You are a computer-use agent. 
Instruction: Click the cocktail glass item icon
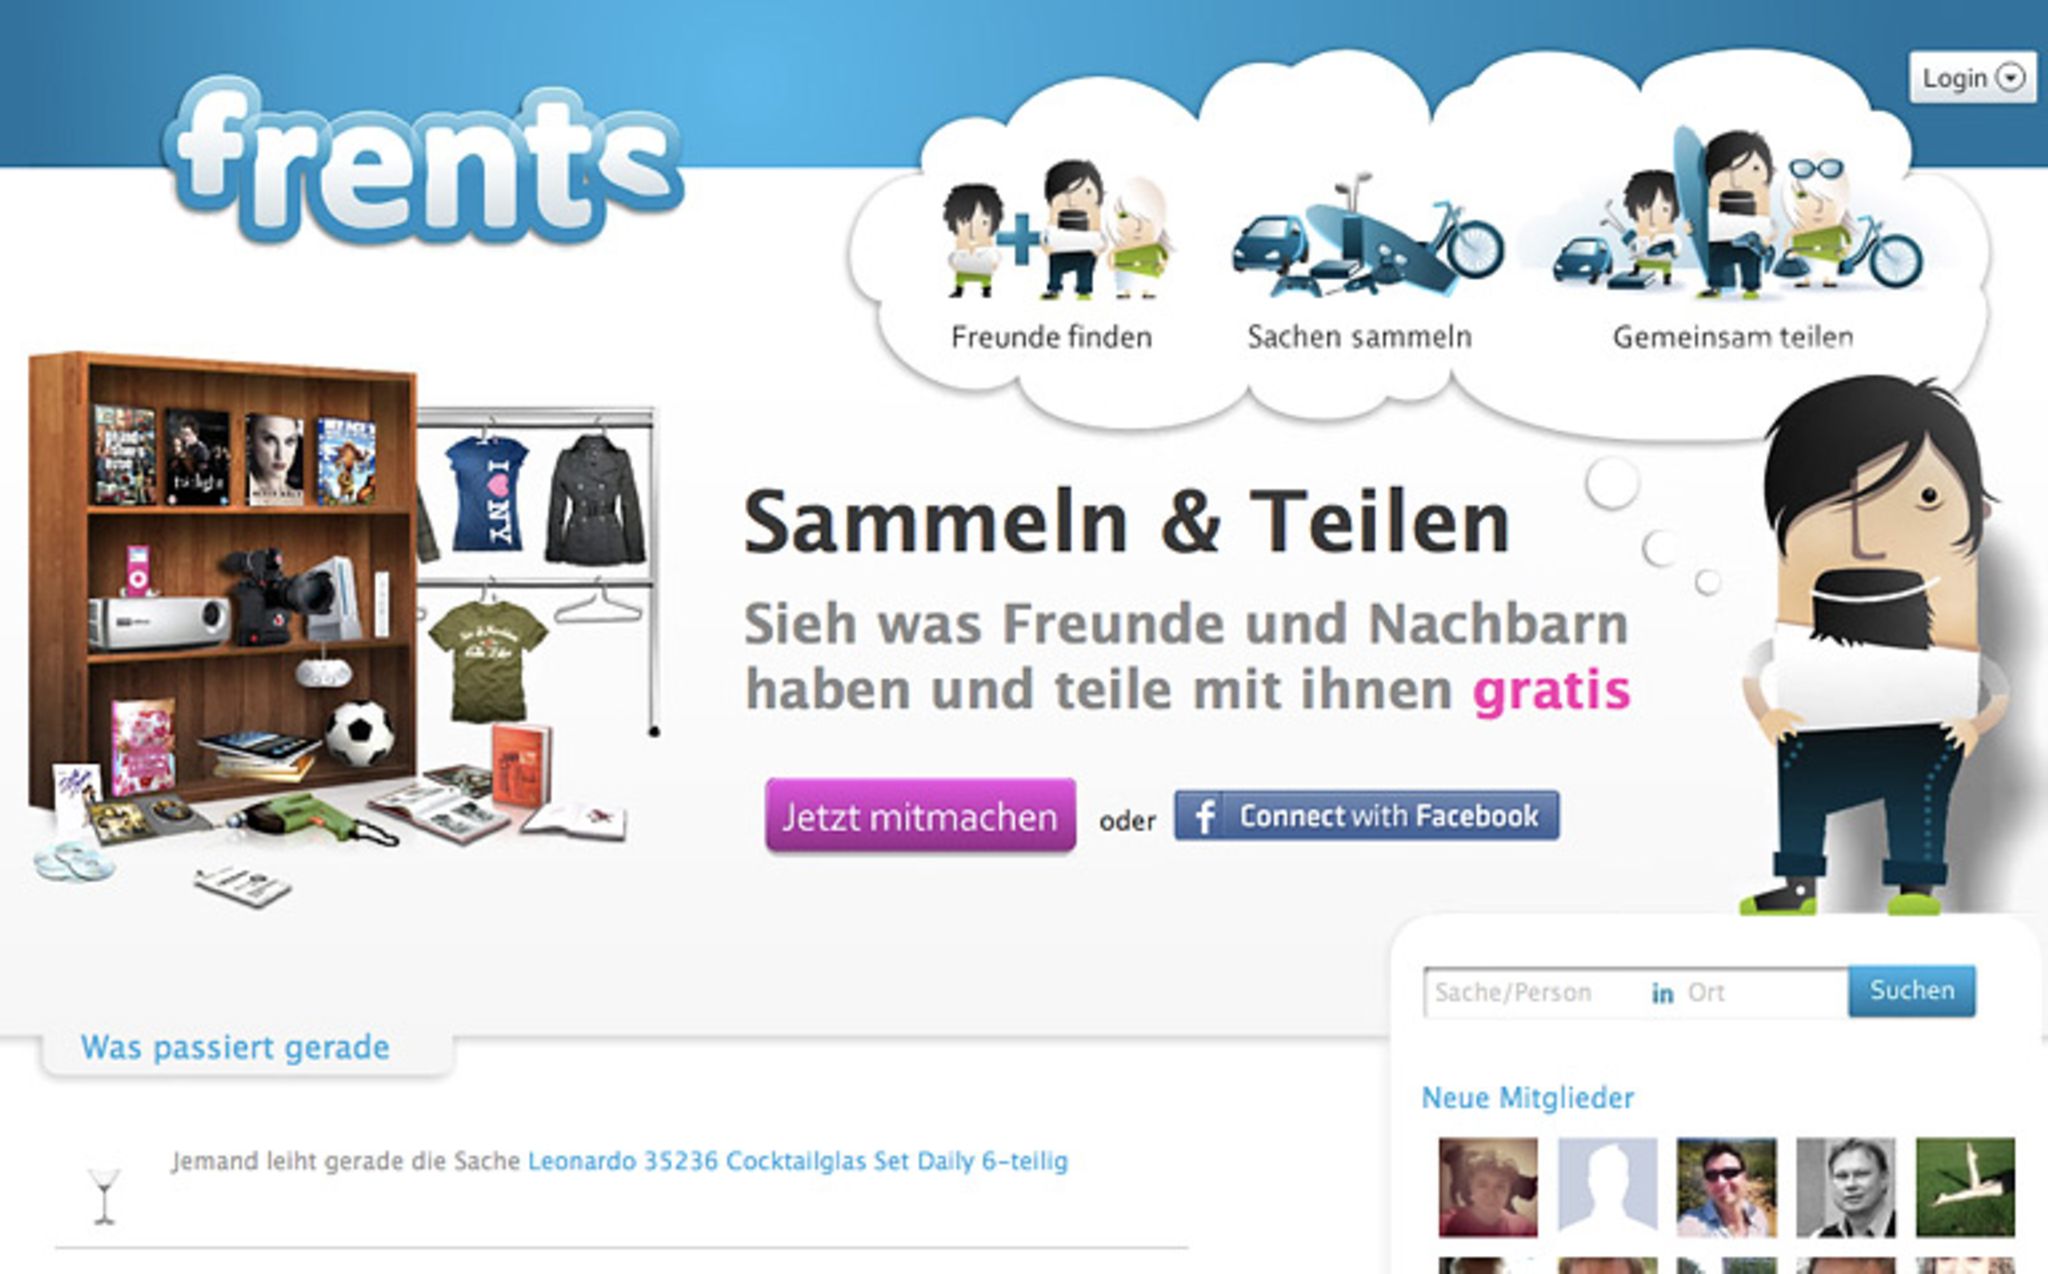(104, 1195)
